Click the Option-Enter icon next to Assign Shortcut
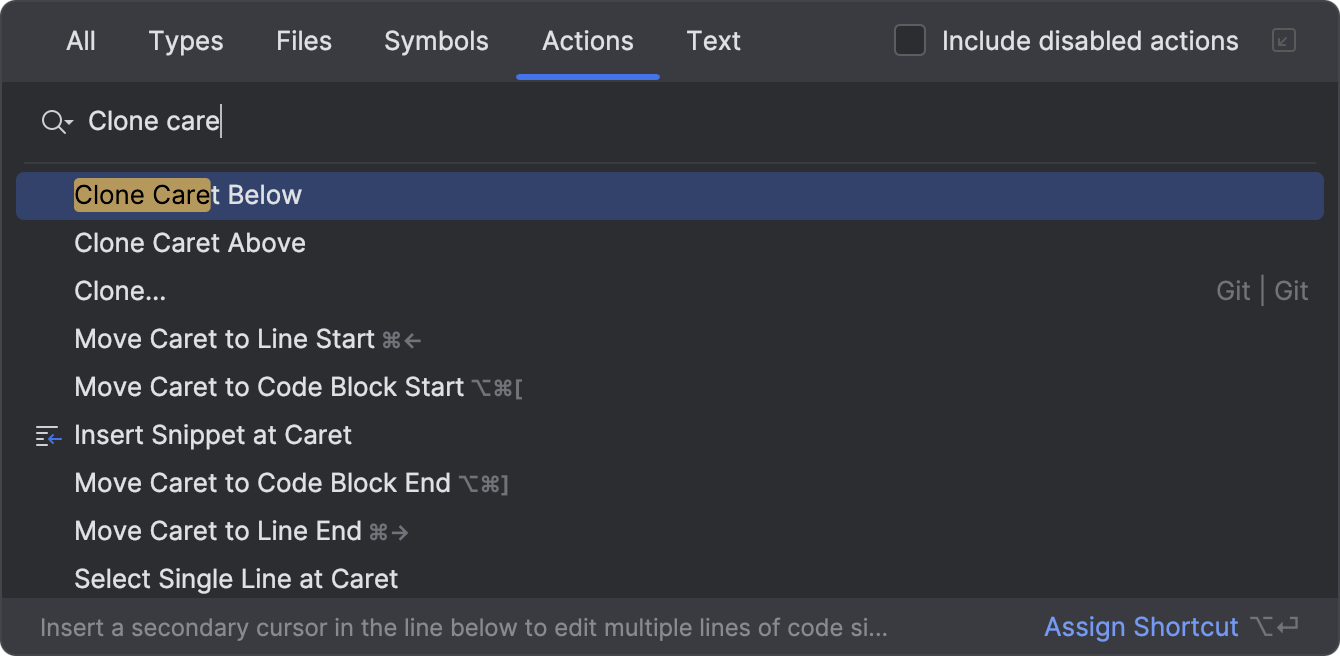The height and width of the screenshot is (656, 1340). click(x=1271, y=627)
